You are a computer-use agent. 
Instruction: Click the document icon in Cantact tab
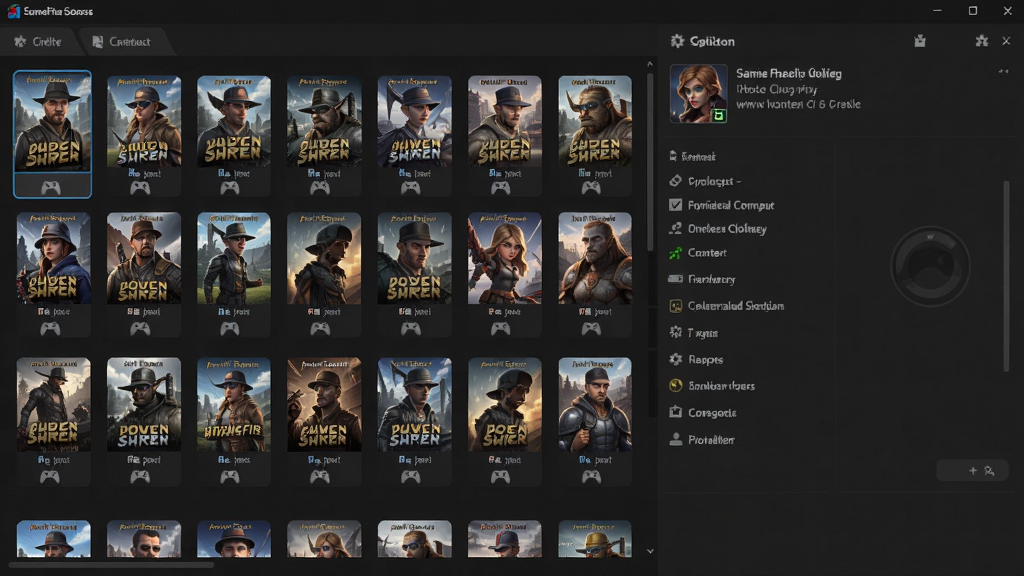tap(97, 42)
